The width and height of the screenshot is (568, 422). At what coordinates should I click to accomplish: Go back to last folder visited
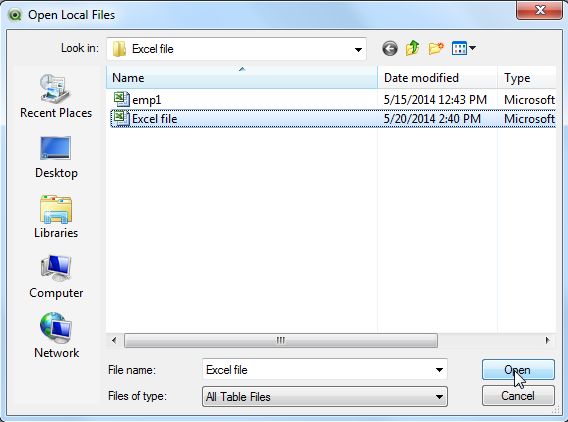tap(390, 49)
